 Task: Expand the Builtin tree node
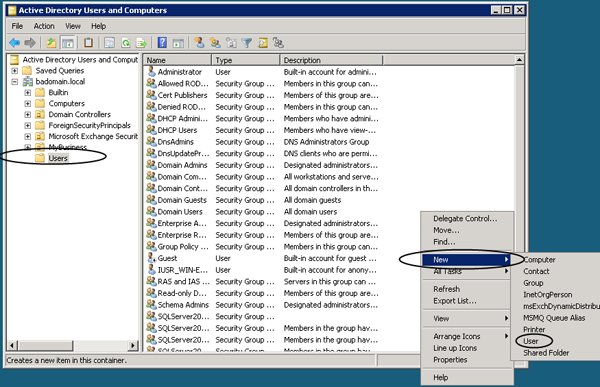click(x=28, y=93)
